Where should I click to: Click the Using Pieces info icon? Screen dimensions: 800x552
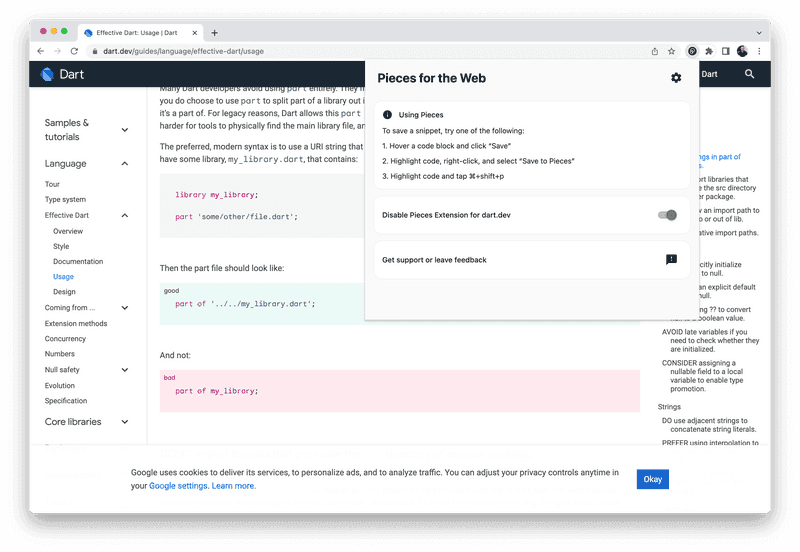click(387, 115)
